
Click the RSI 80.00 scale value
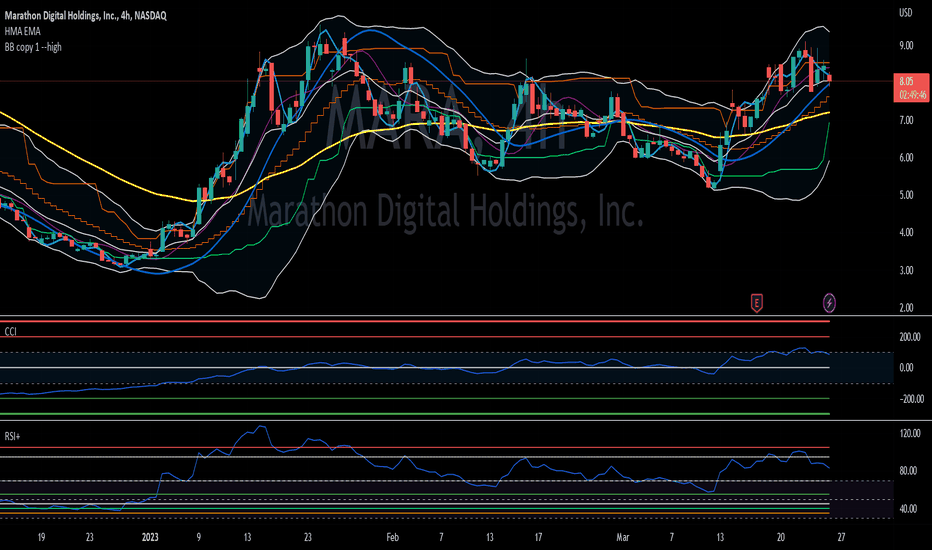908,471
